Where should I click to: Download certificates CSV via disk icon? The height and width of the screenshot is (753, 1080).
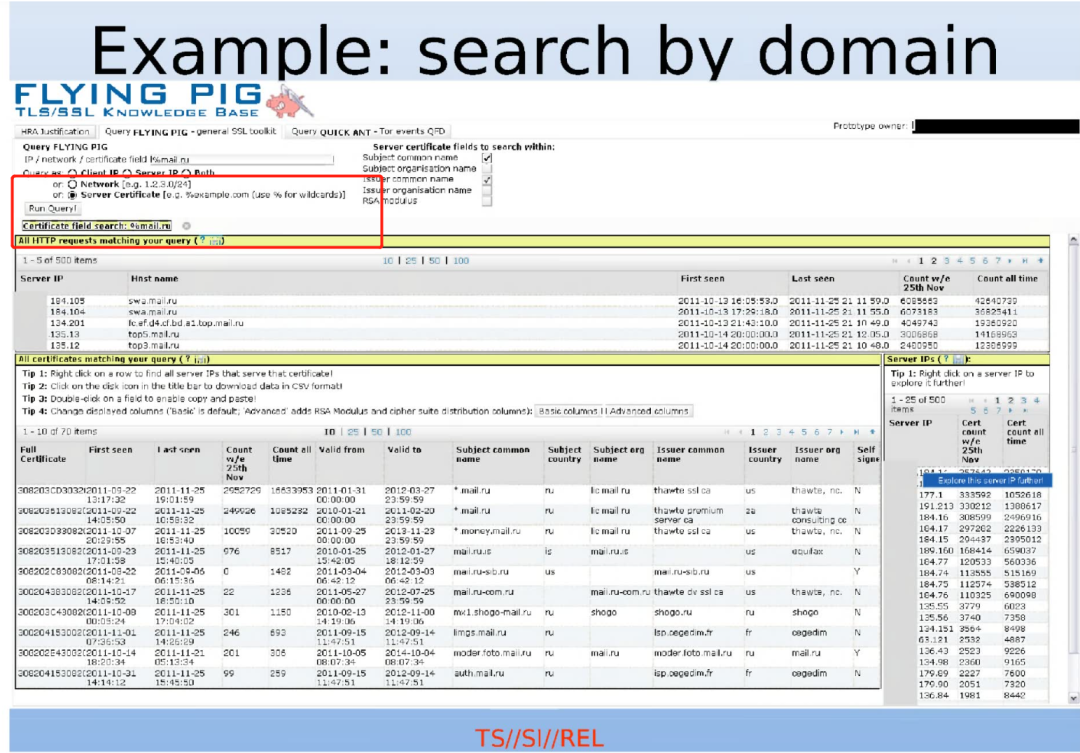pos(200,360)
